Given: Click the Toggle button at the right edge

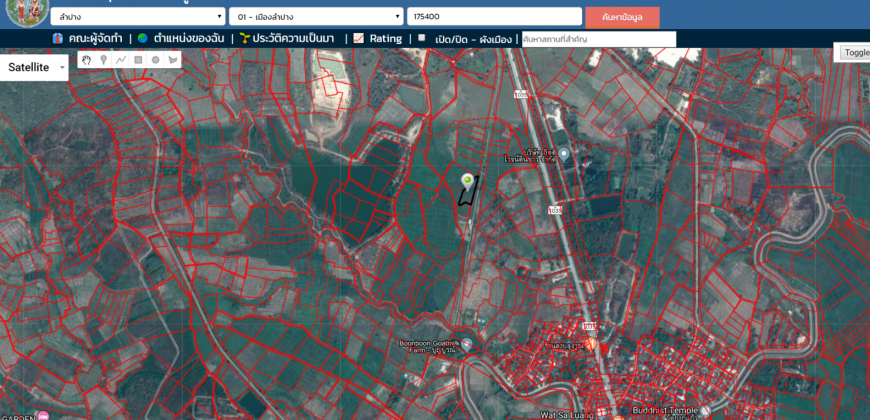Looking at the screenshot, I should (853, 52).
